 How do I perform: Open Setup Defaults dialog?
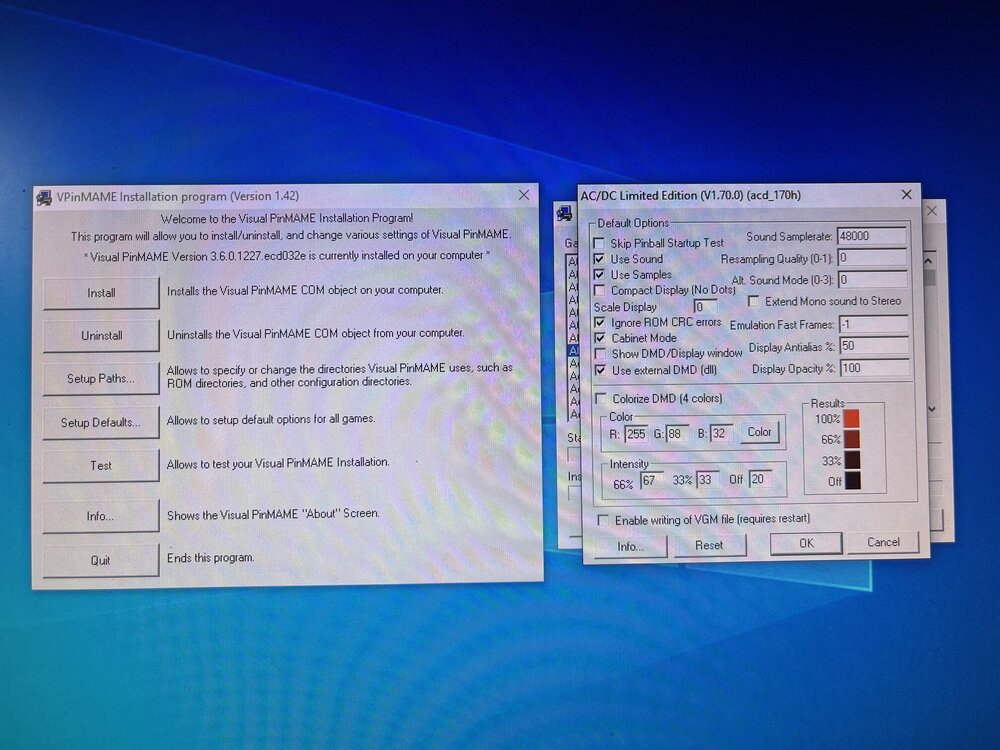101,423
